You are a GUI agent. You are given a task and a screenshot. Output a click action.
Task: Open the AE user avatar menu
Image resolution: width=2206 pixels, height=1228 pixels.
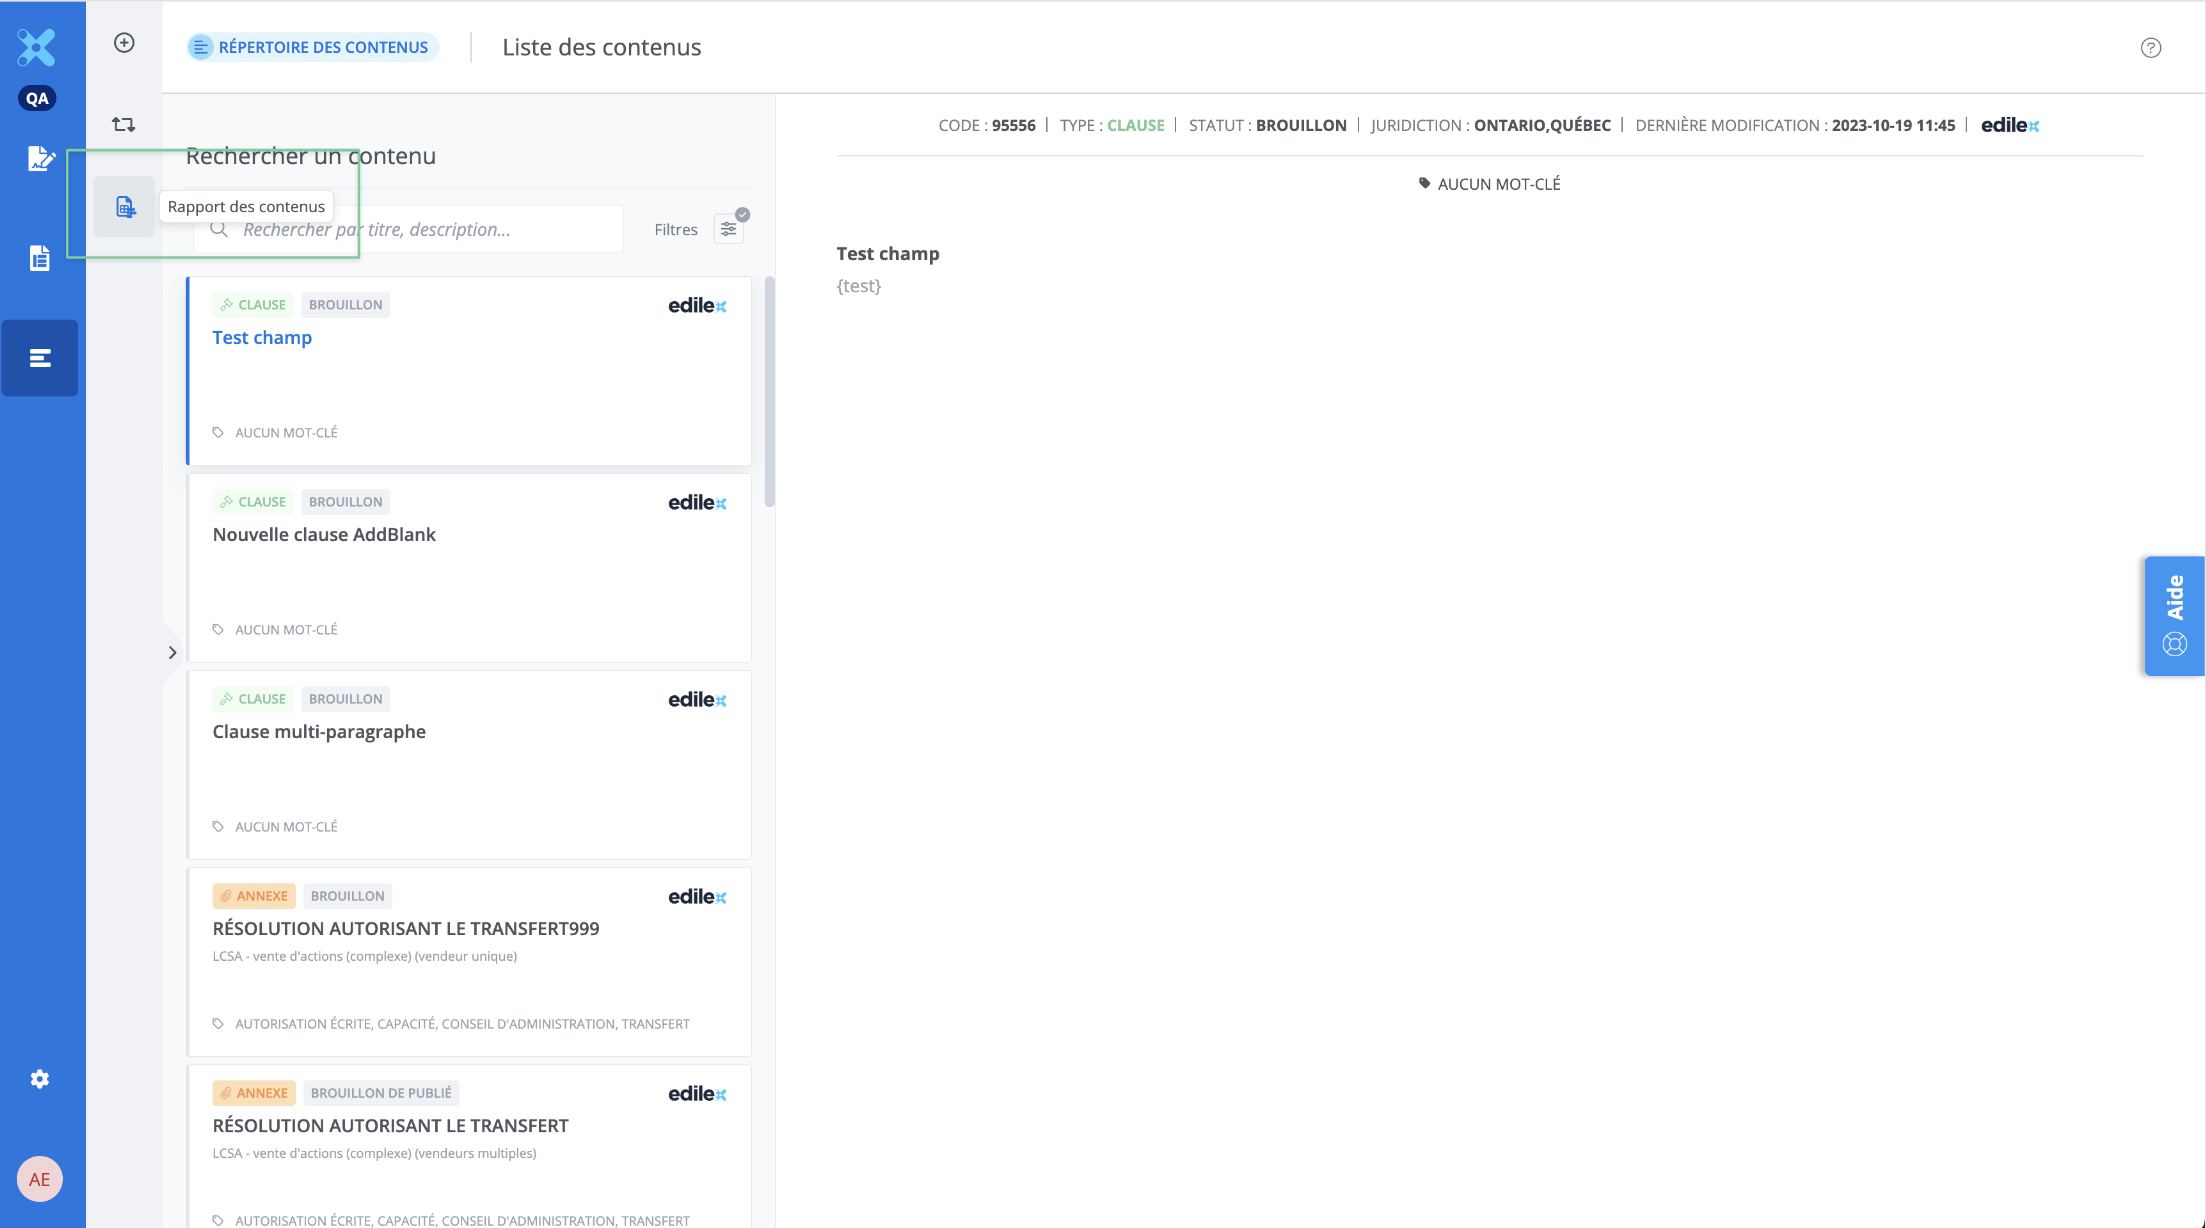pyautogui.click(x=40, y=1179)
